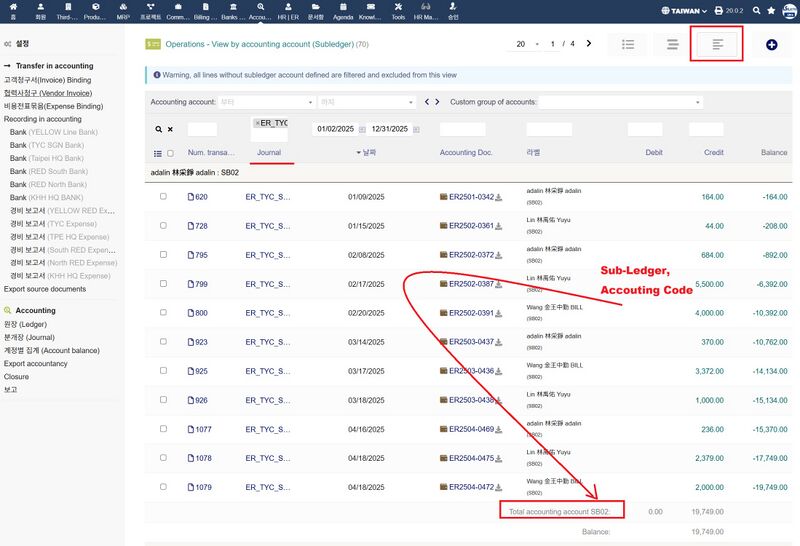Tick the select-all rows checkbox
The image size is (800, 546).
(x=170, y=153)
